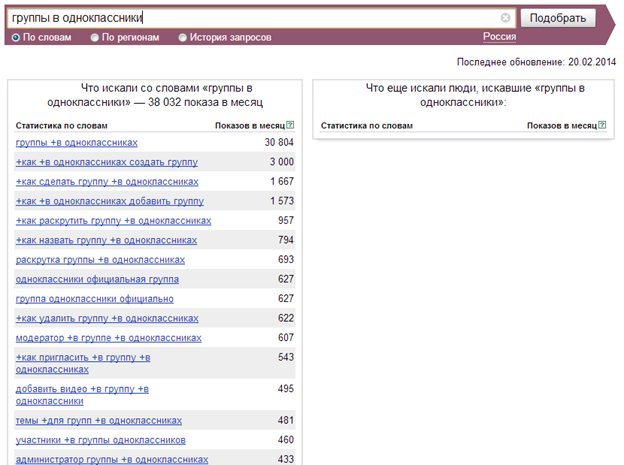Open help icon beside right 'Показов в месяц'
Viewport: 624px width, 465px height.
point(602,125)
